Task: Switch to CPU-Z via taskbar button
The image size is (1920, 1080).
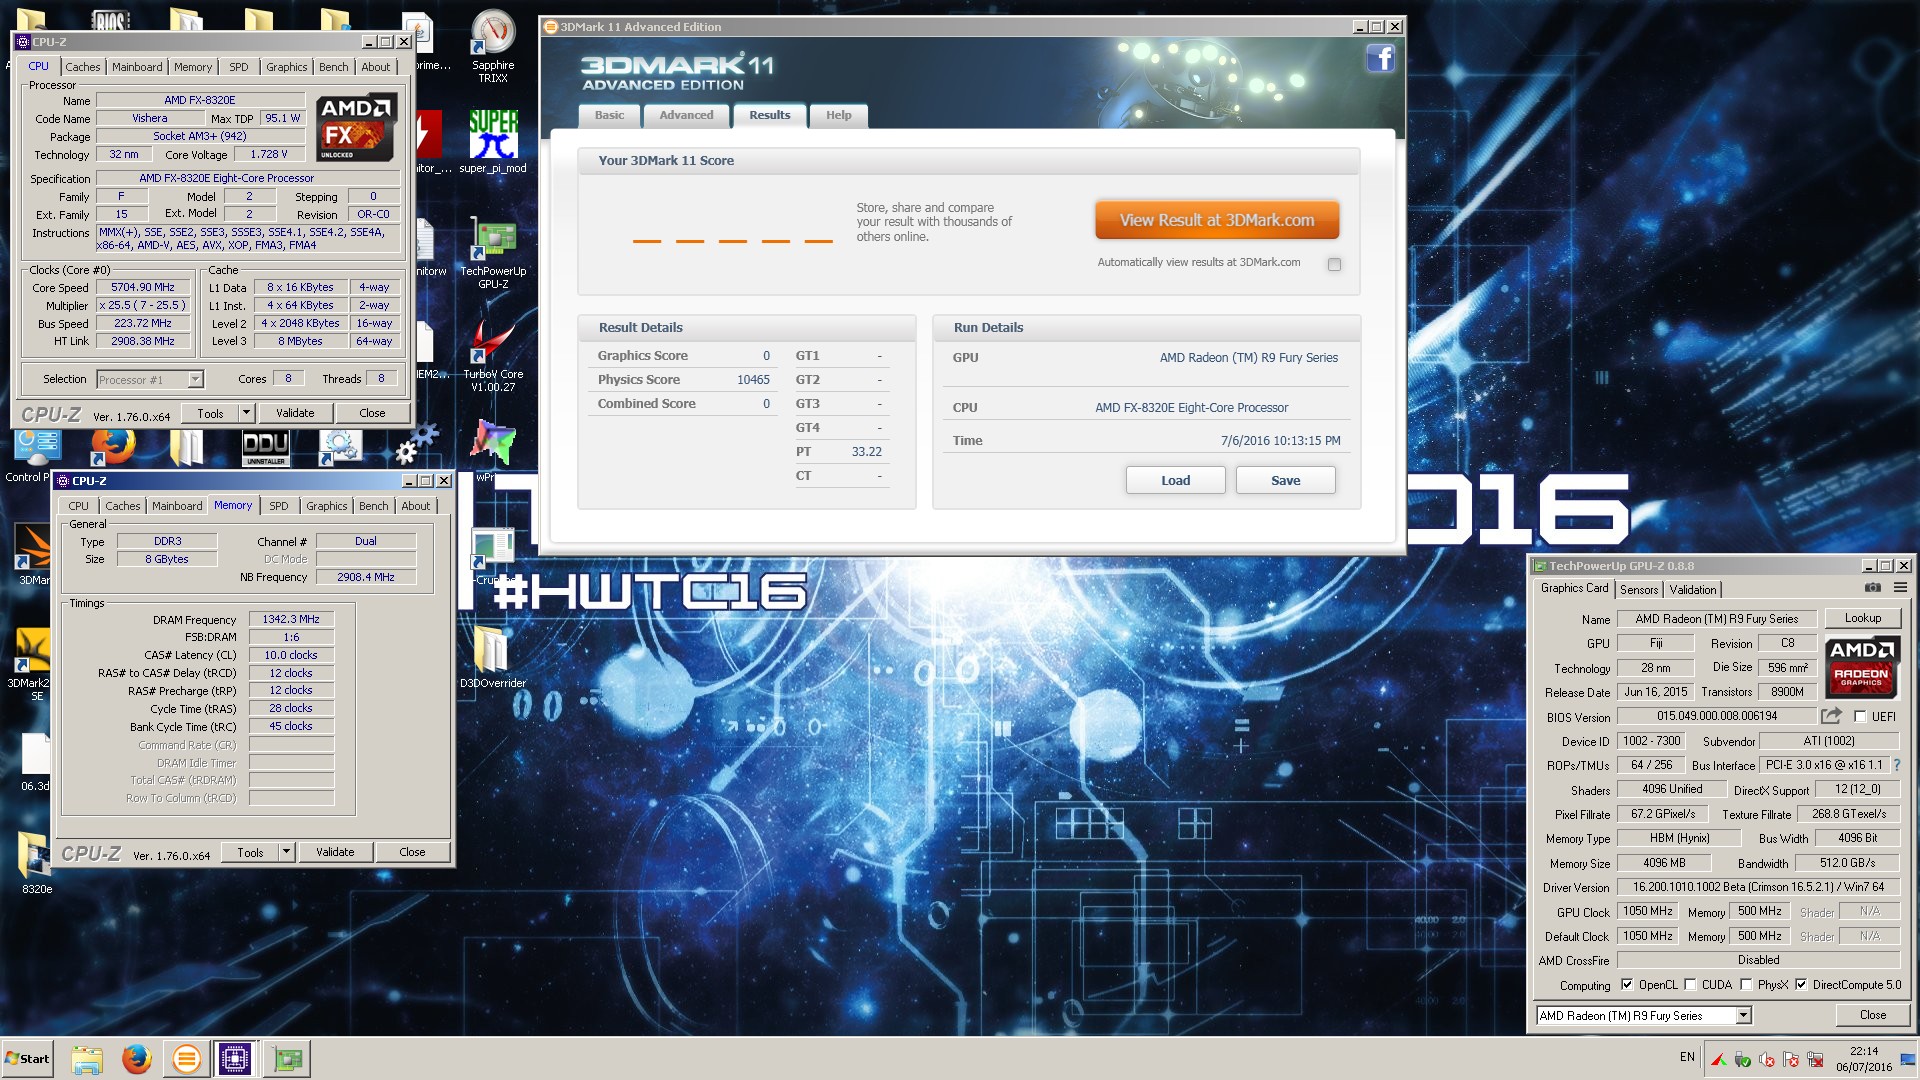Action: (x=235, y=1058)
